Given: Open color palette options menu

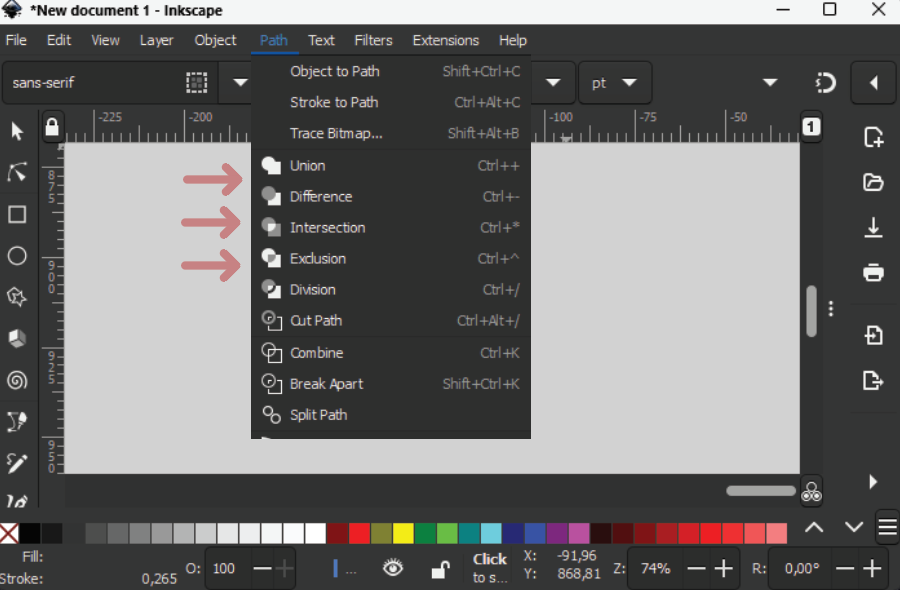Looking at the screenshot, I should click(x=887, y=527).
